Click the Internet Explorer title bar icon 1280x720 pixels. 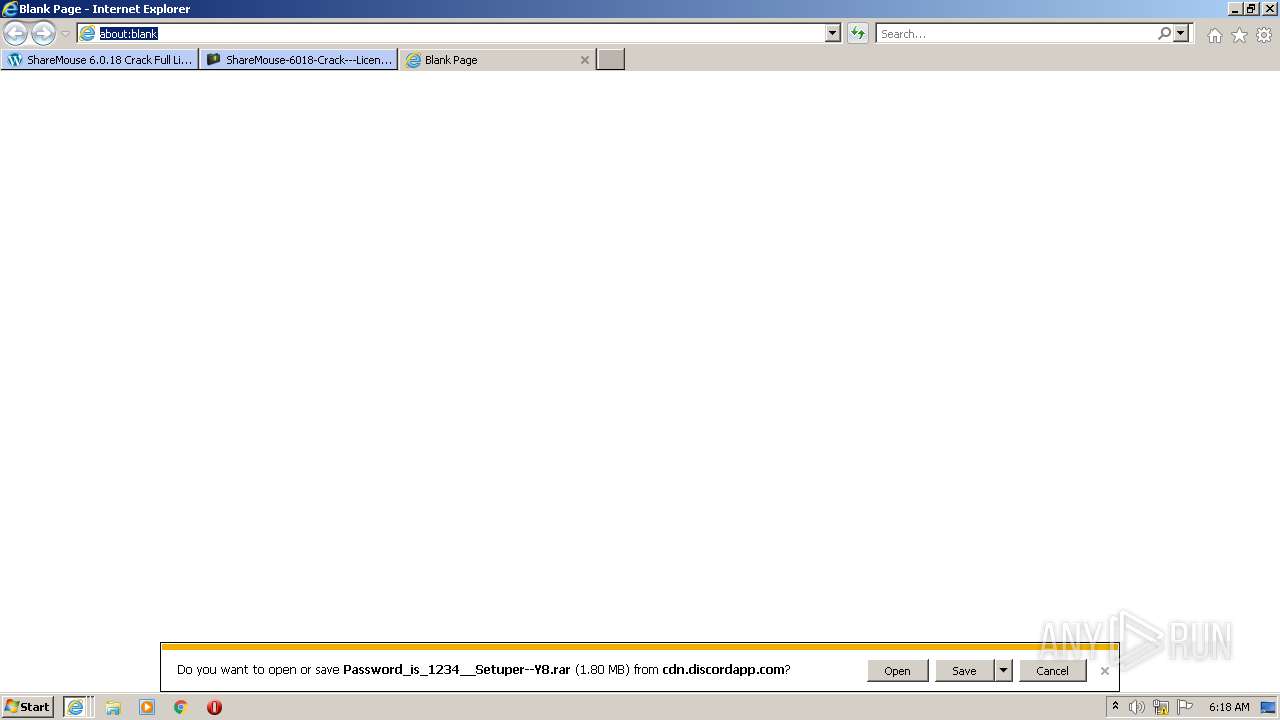(9, 9)
